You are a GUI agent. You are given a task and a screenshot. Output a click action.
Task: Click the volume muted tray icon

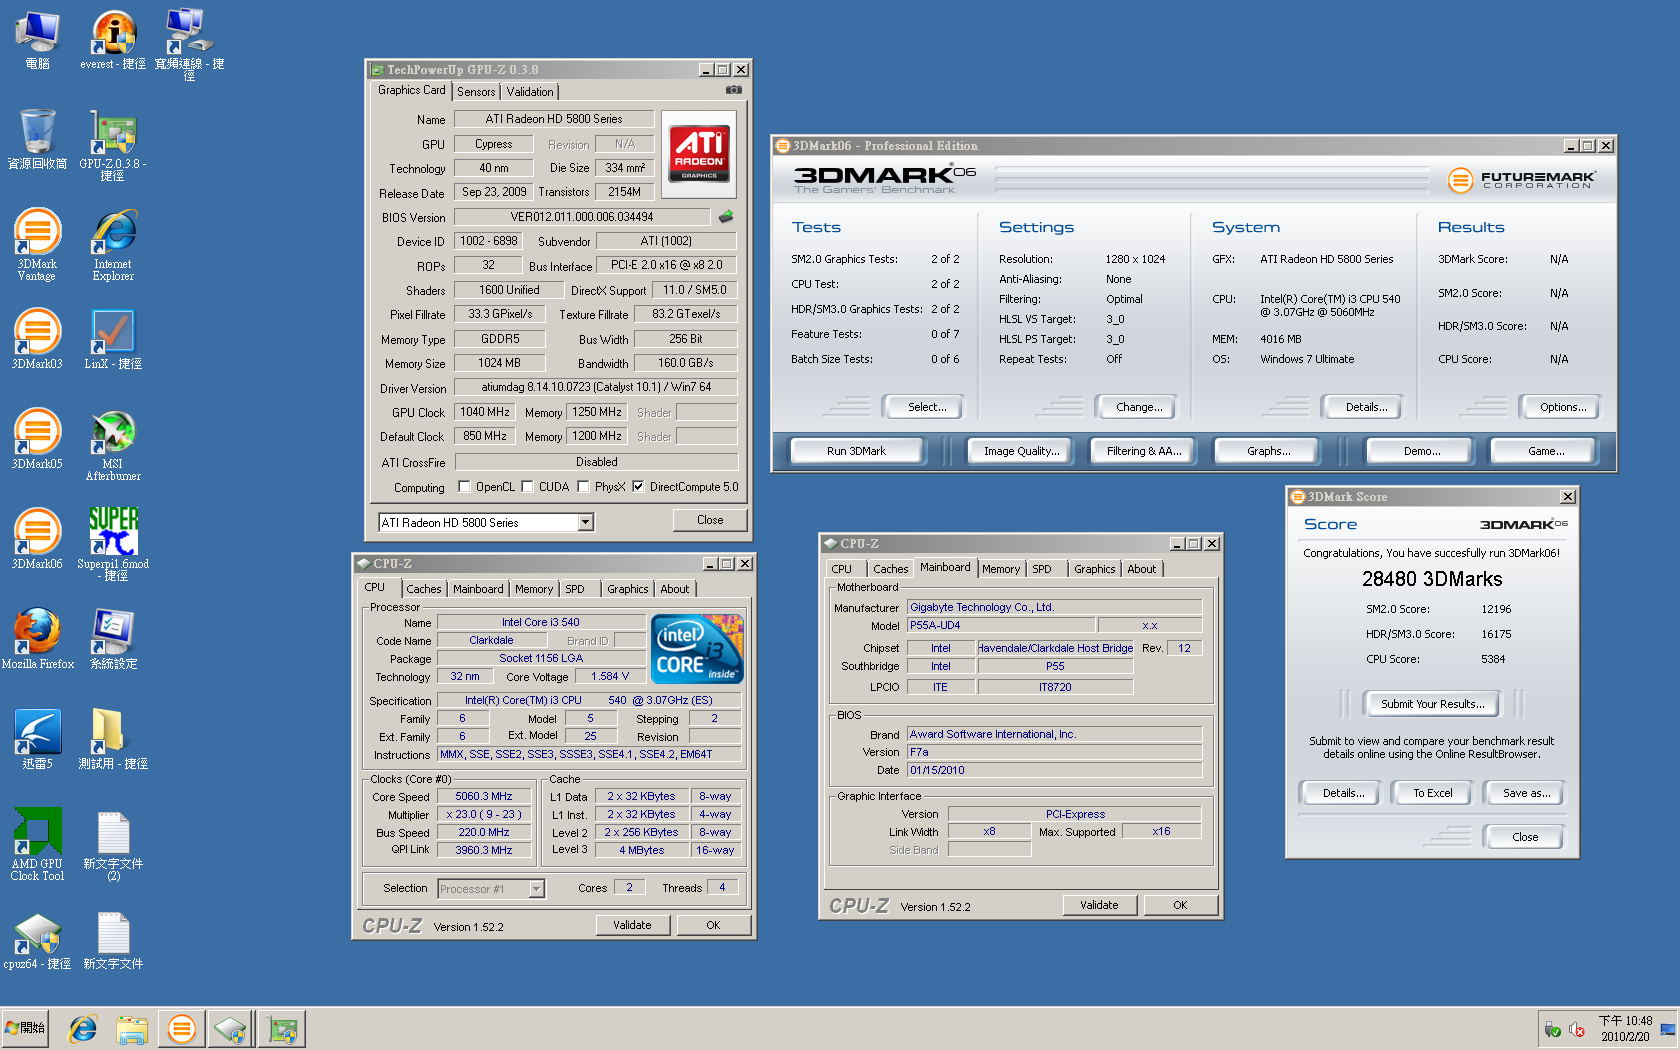1577,1029
